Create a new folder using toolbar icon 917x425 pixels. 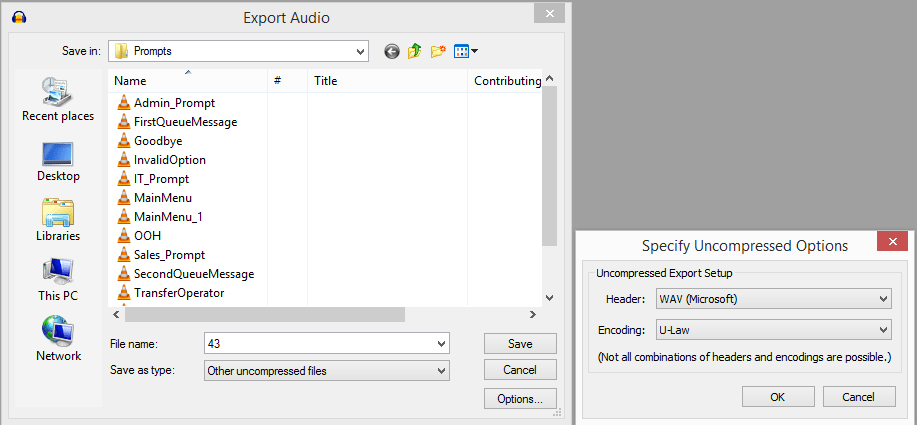point(438,51)
